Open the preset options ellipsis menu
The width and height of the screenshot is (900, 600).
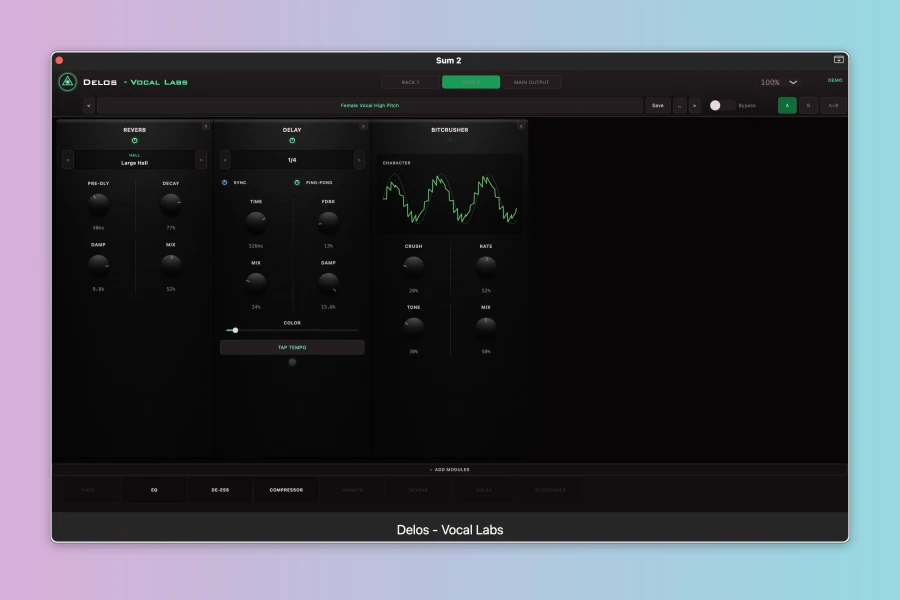(x=680, y=106)
